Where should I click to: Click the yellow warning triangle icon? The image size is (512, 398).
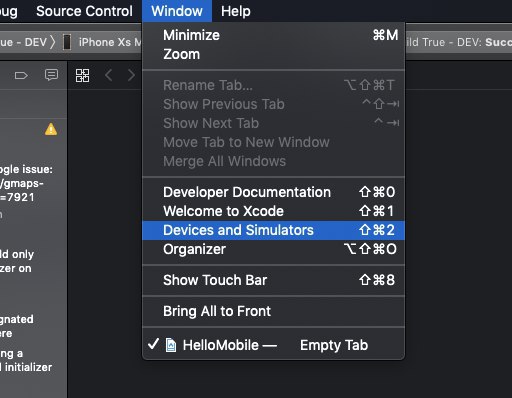pos(51,129)
